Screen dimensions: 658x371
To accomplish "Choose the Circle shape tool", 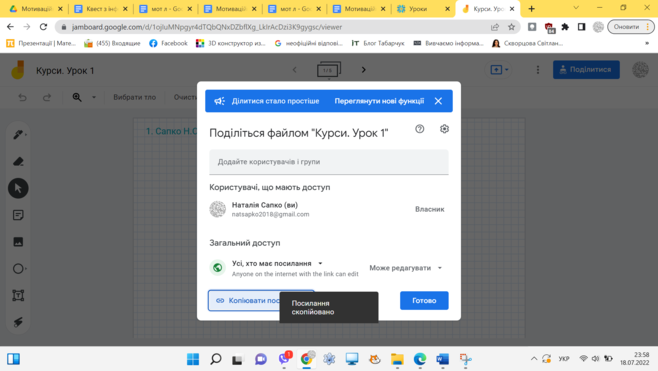I will (18, 269).
